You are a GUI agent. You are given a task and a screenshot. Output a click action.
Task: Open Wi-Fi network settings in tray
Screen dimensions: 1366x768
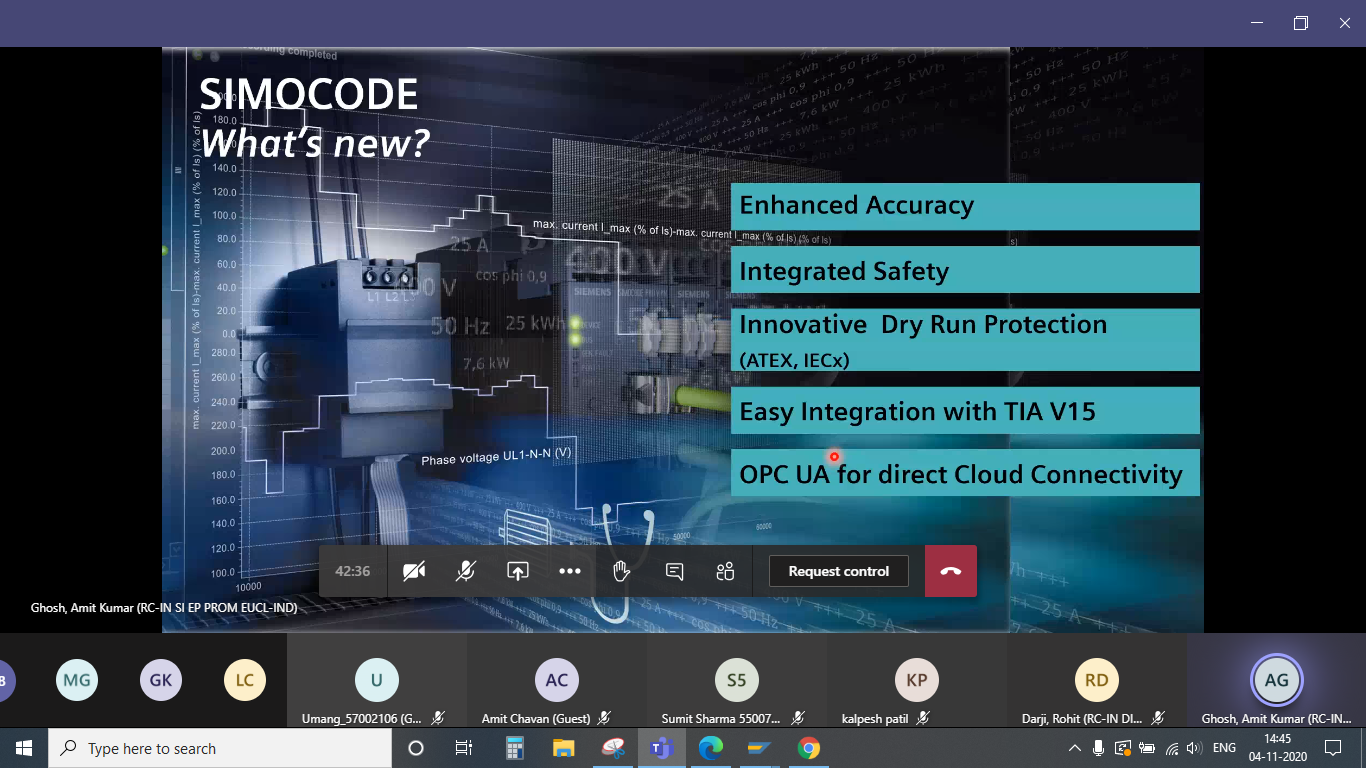[x=1171, y=748]
